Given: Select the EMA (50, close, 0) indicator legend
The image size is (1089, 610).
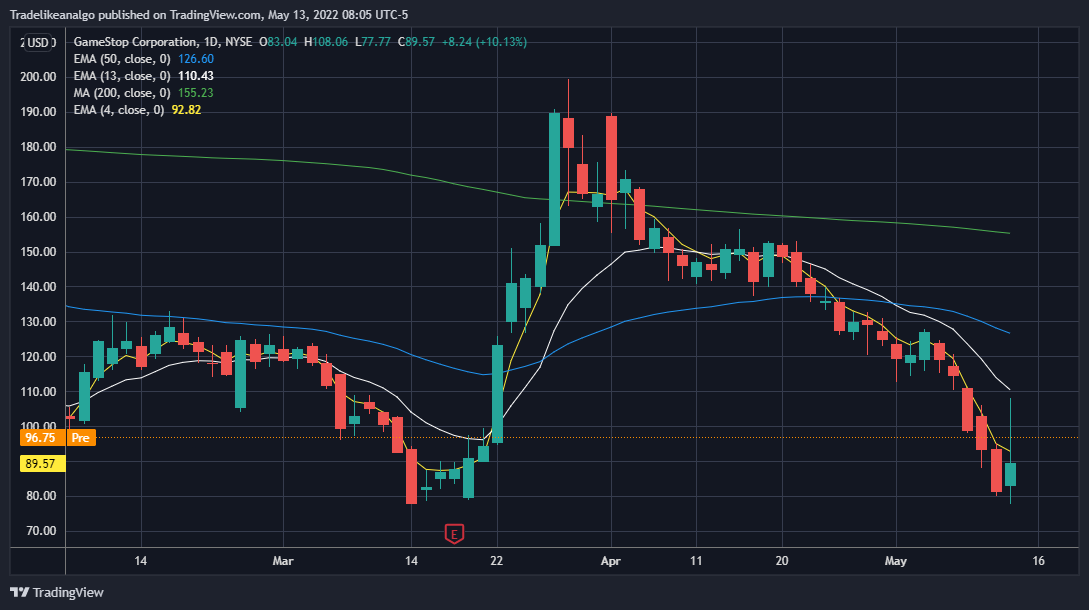Looking at the screenshot, I should (x=122, y=59).
